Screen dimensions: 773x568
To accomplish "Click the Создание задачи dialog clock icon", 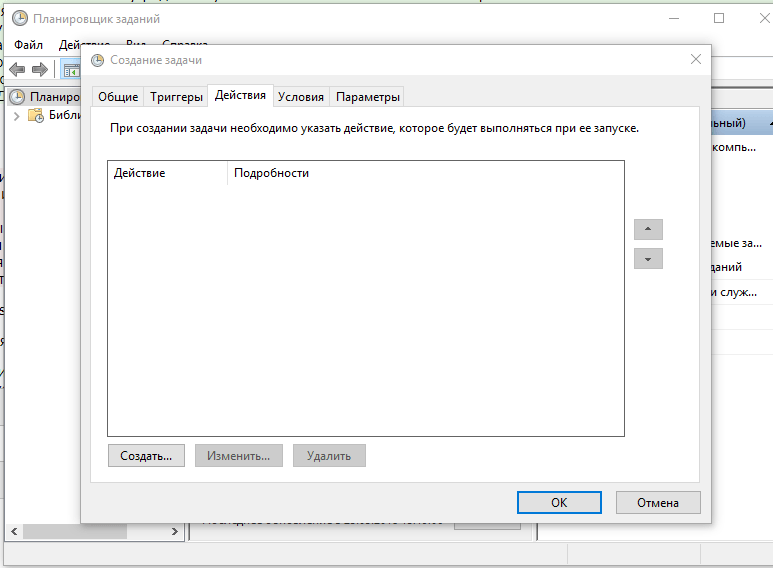I will tap(98, 60).
